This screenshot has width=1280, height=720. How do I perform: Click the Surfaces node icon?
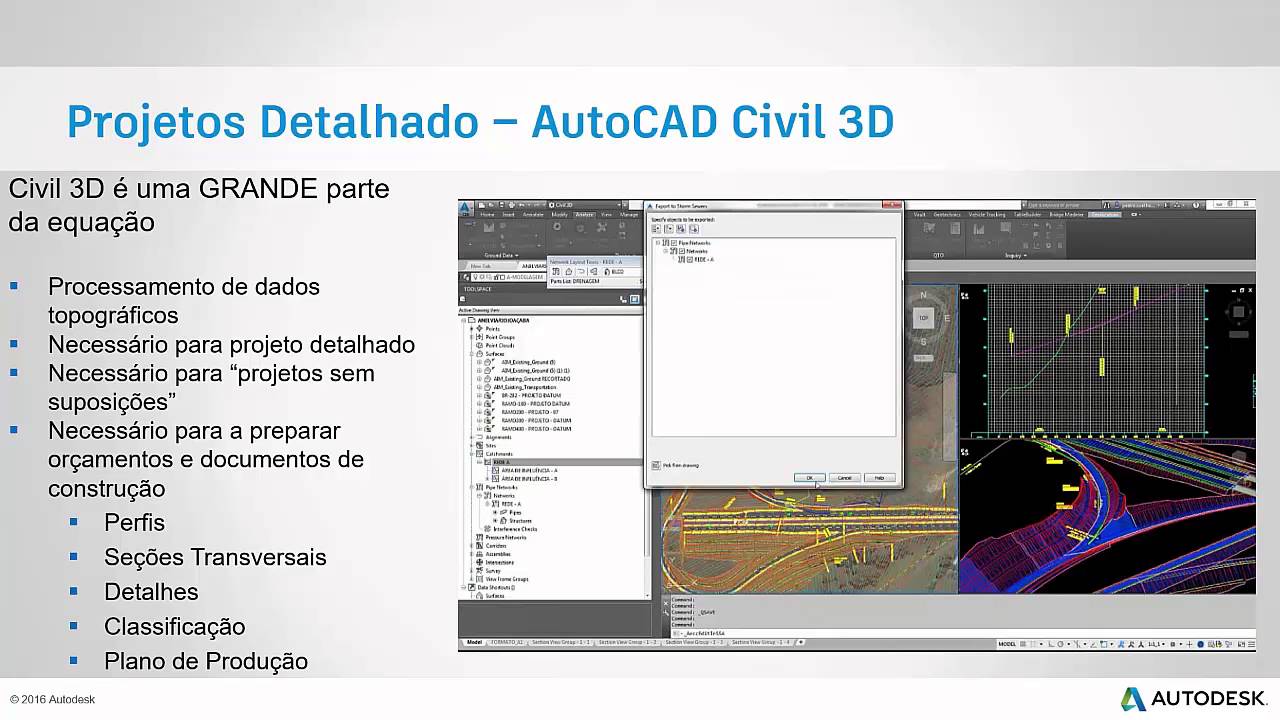[480, 354]
